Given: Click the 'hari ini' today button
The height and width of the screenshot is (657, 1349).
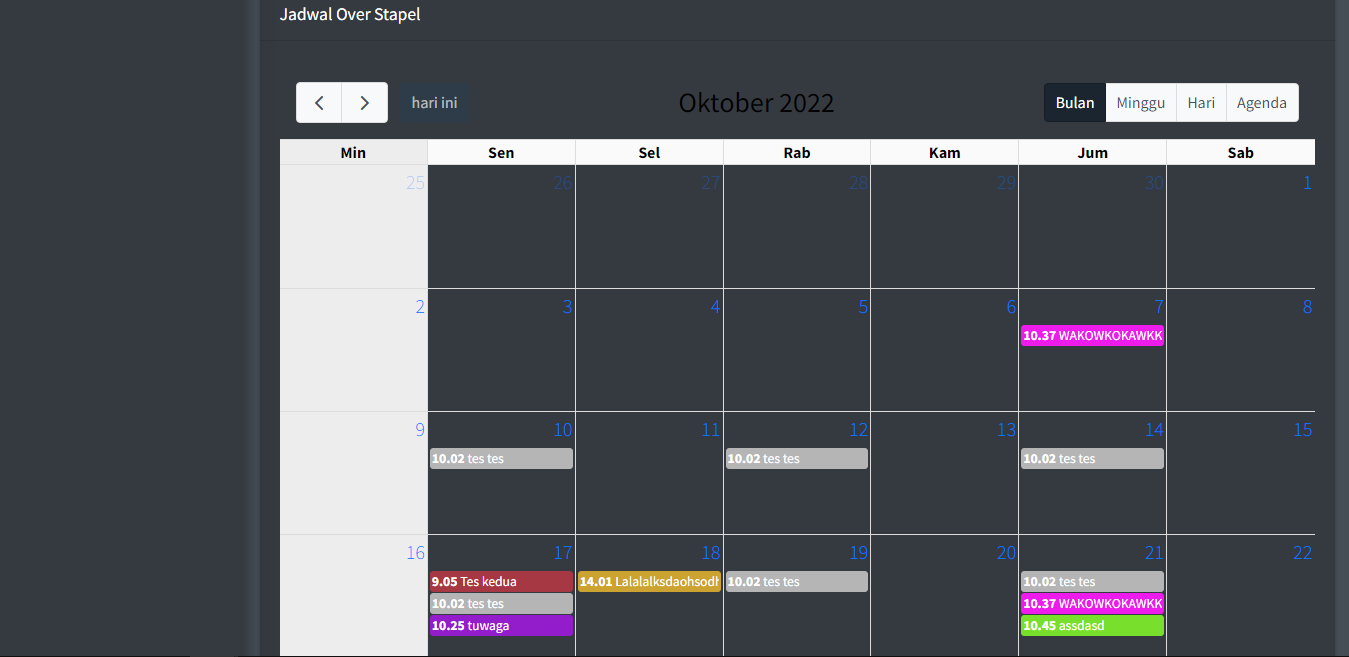Looking at the screenshot, I should (434, 103).
